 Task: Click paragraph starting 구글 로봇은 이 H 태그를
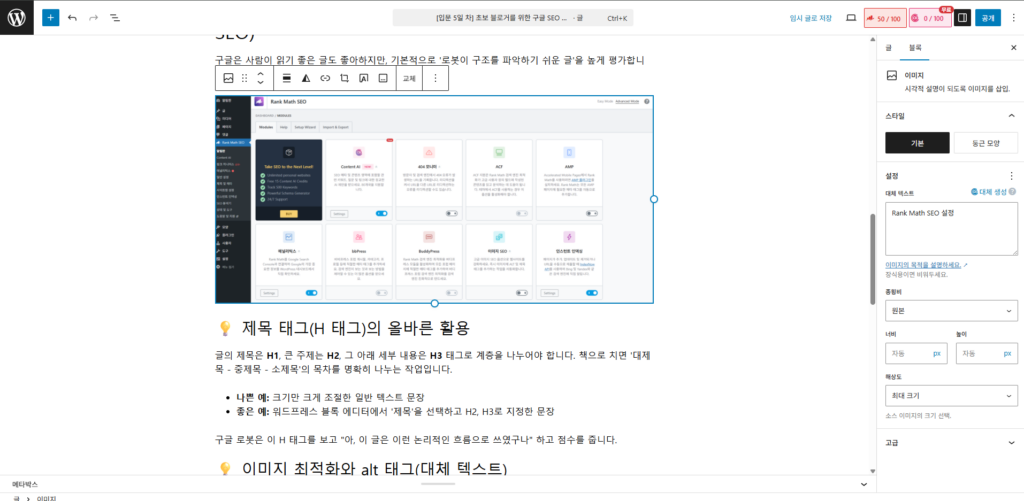point(416,440)
